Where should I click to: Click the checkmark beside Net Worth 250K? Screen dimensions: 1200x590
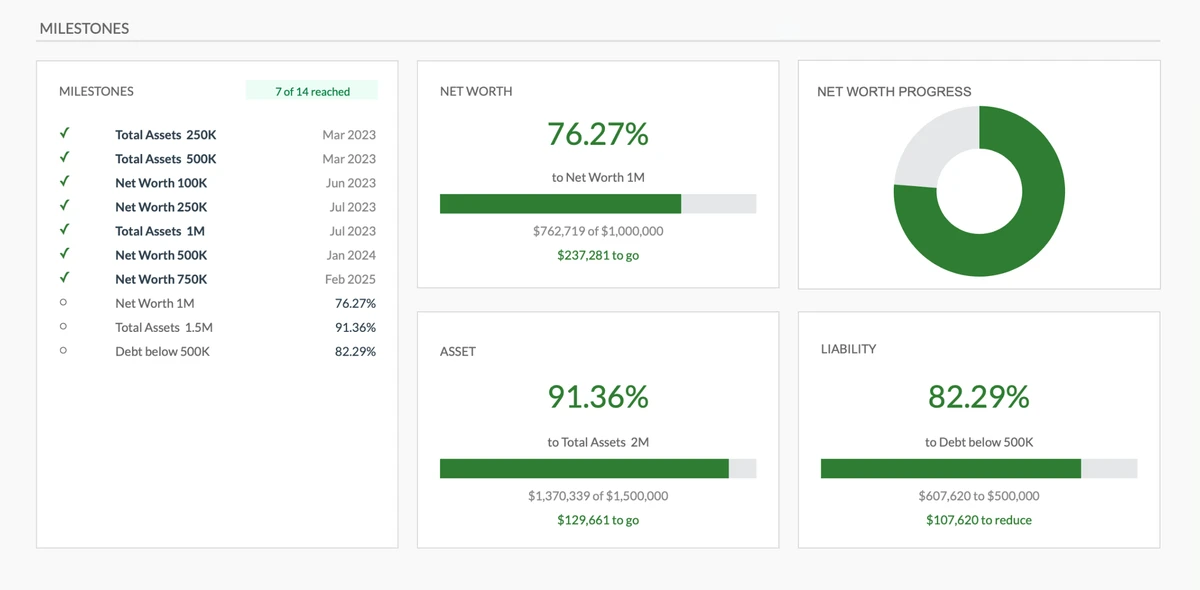[65, 205]
